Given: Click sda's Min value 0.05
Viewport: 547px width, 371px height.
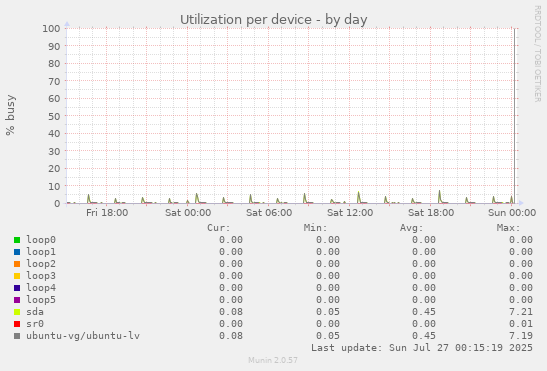Looking at the screenshot, I should [x=328, y=312].
